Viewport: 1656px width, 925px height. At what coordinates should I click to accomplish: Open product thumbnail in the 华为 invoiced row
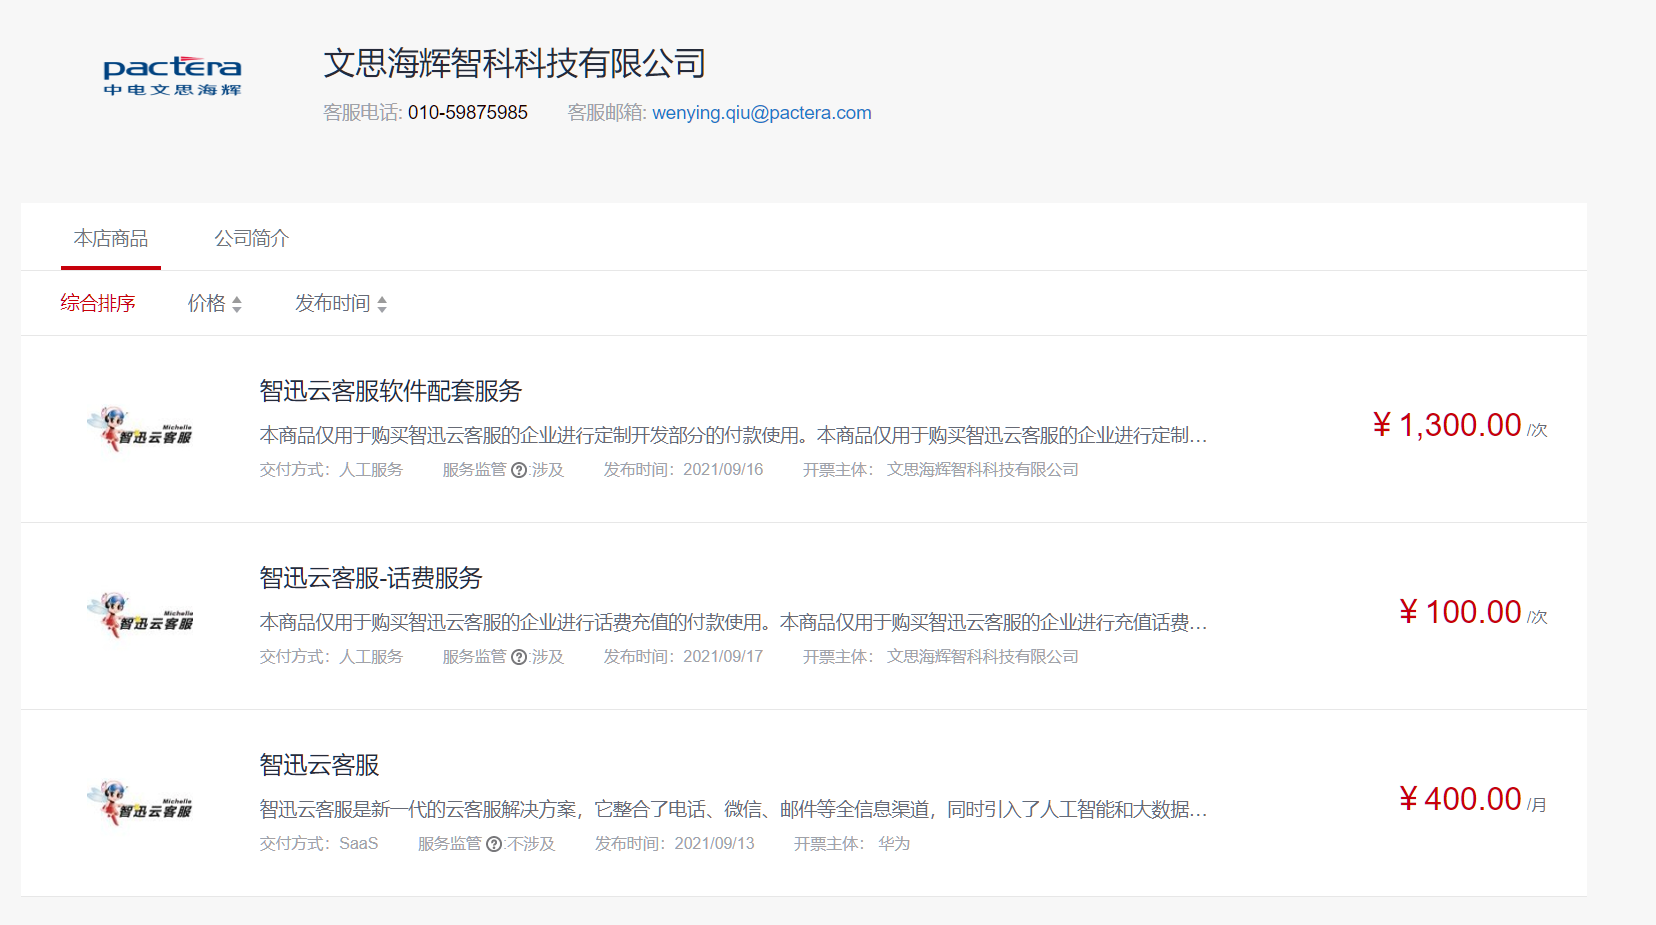[140, 803]
